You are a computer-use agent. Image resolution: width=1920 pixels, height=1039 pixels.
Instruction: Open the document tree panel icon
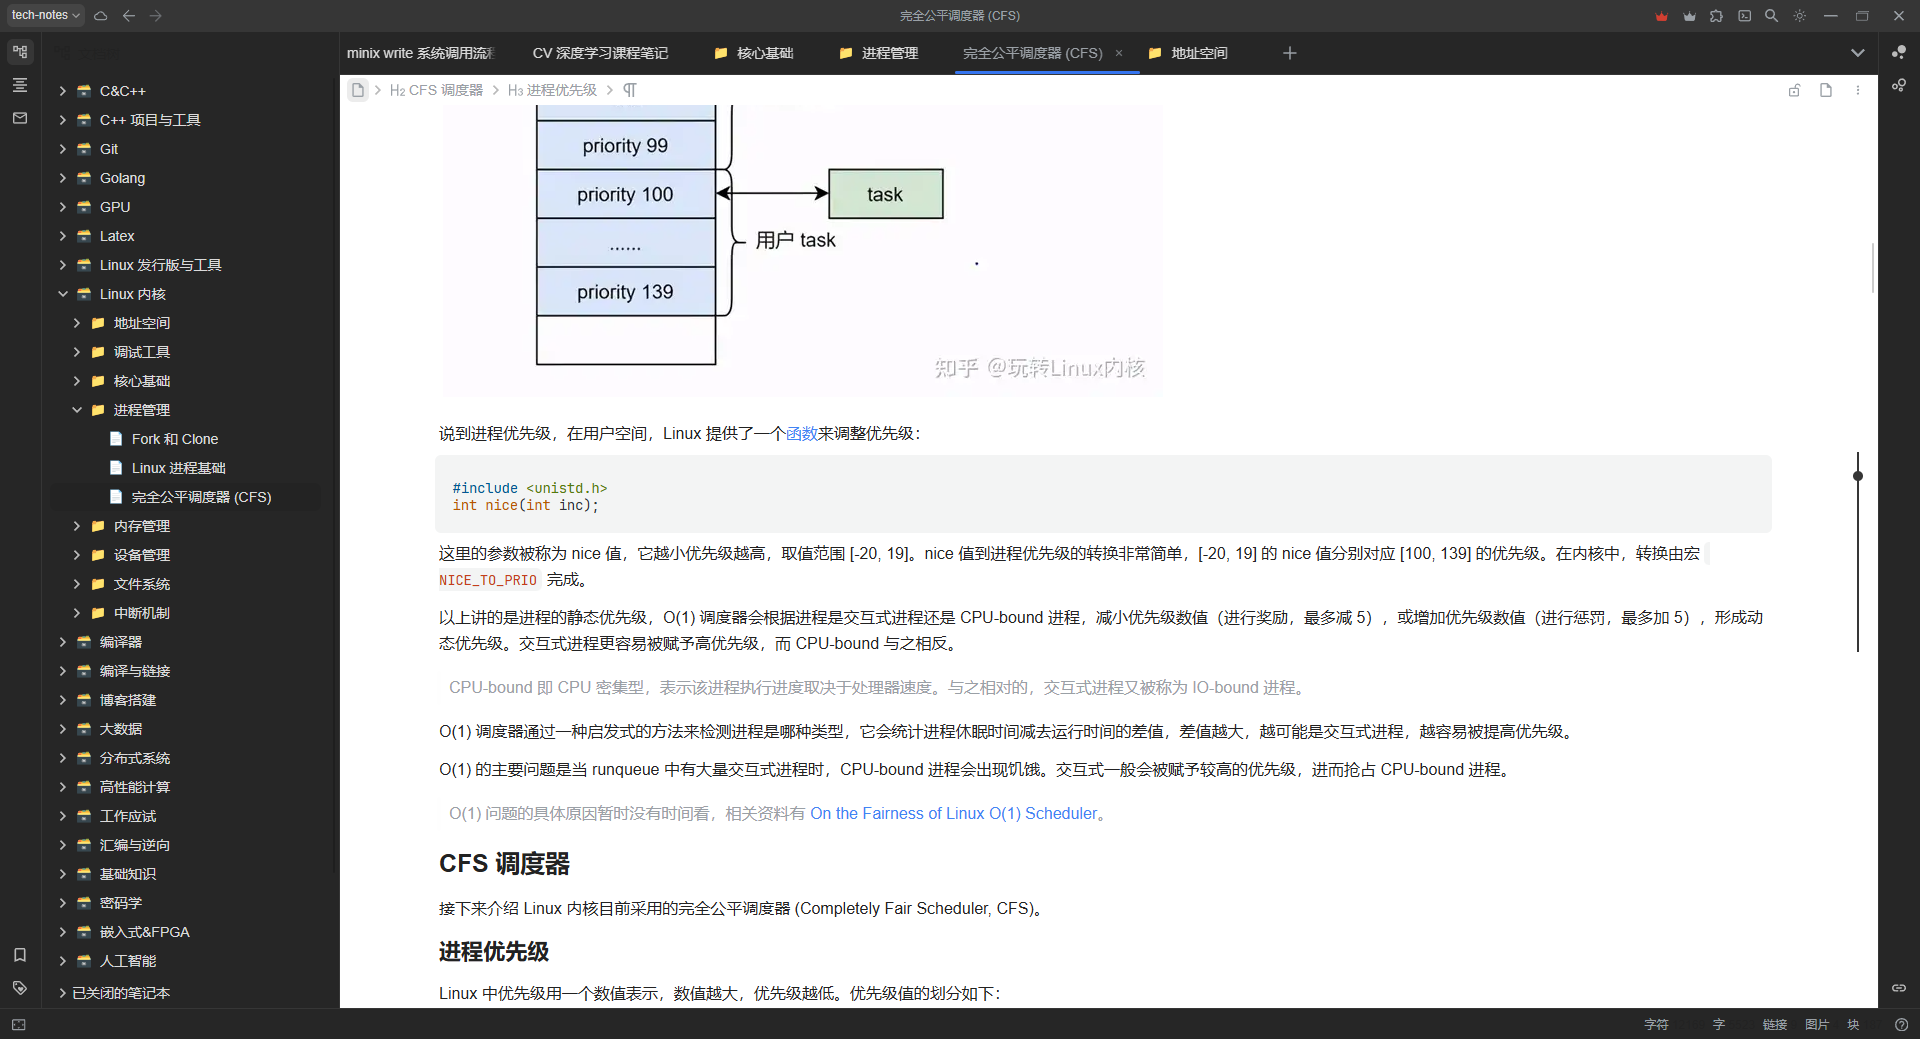[20, 52]
